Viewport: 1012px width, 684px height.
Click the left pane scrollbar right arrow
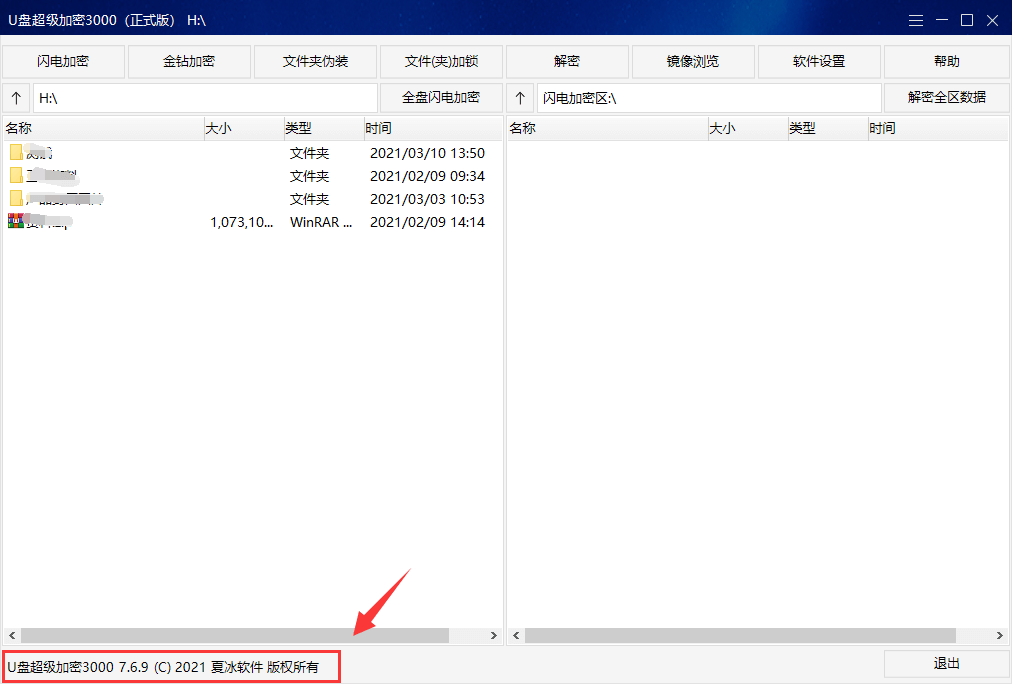click(494, 634)
